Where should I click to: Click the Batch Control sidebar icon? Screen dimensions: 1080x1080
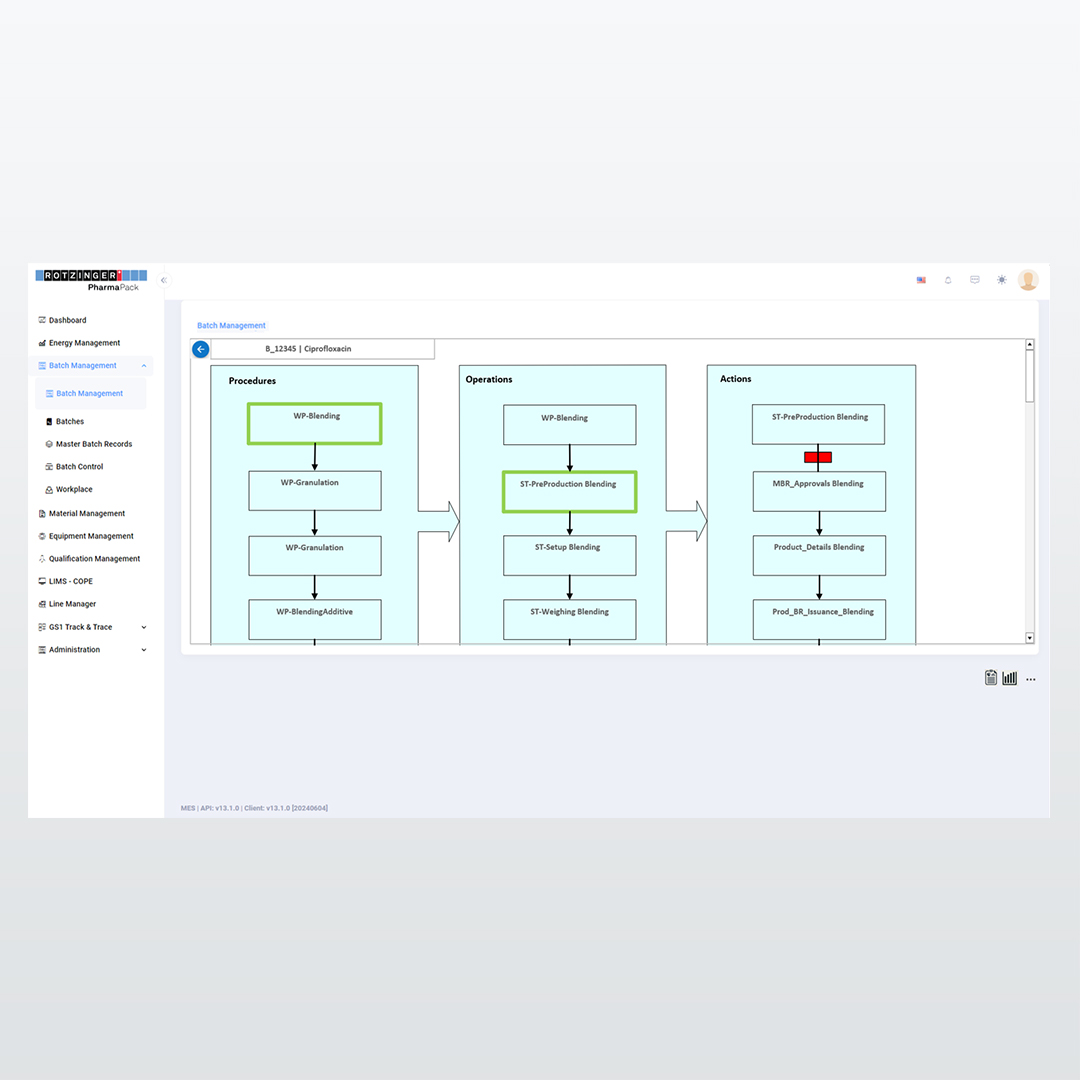click(49, 467)
